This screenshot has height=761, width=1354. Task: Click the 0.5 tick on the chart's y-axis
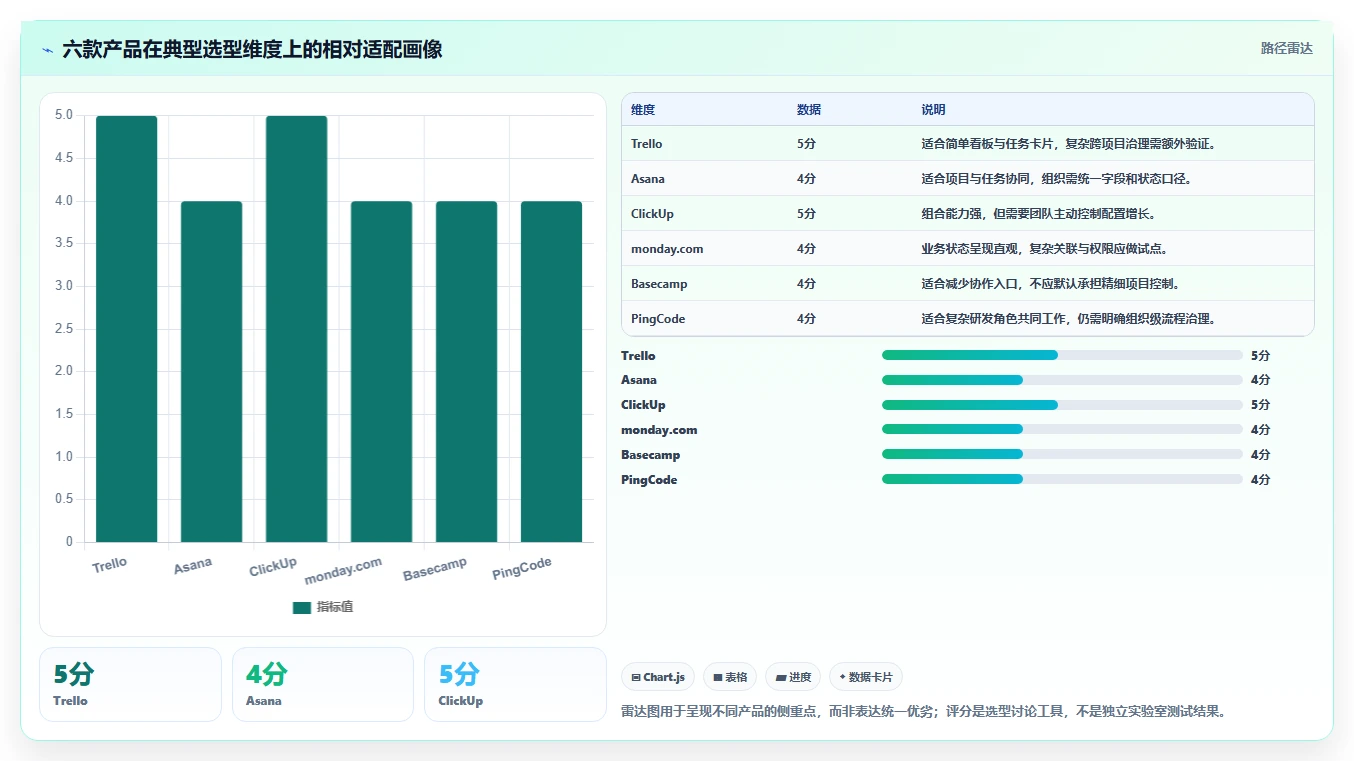64,499
